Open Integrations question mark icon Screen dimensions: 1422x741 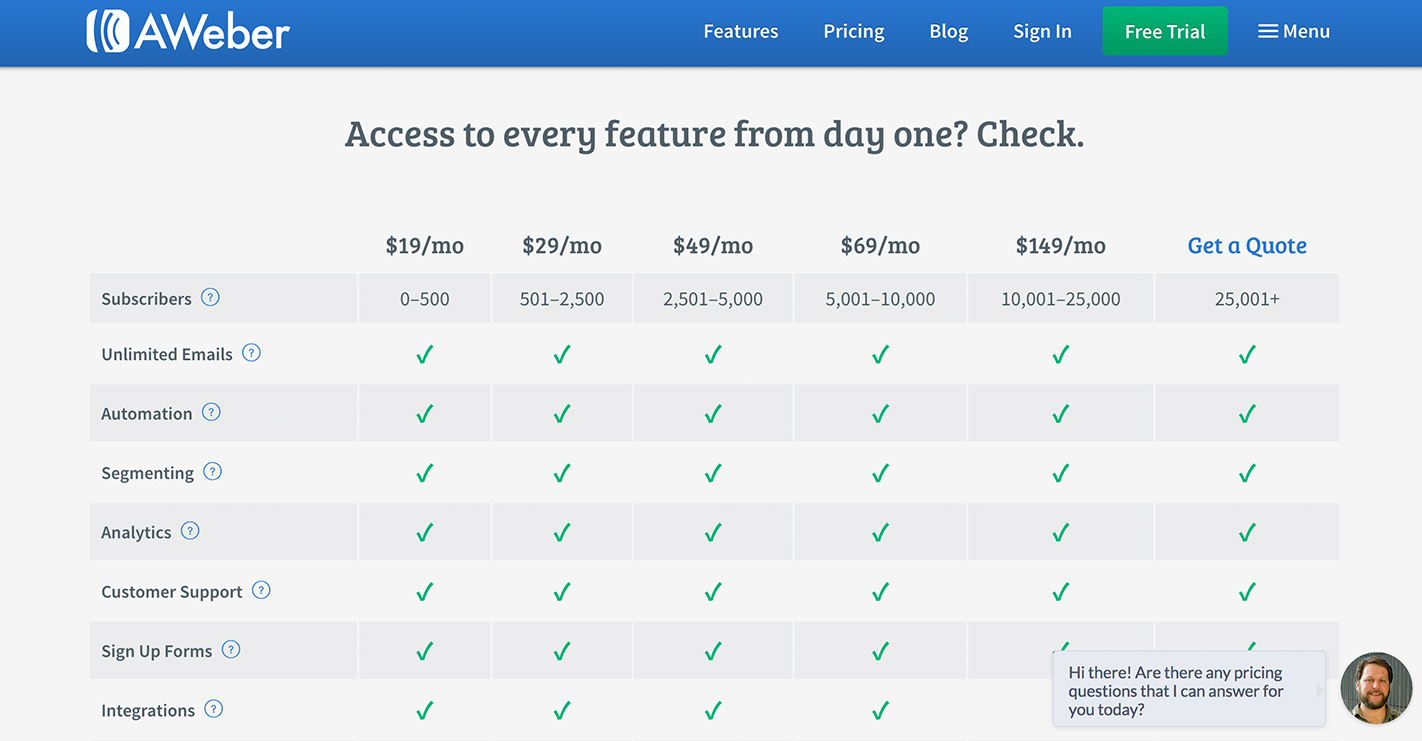pyautogui.click(x=213, y=709)
